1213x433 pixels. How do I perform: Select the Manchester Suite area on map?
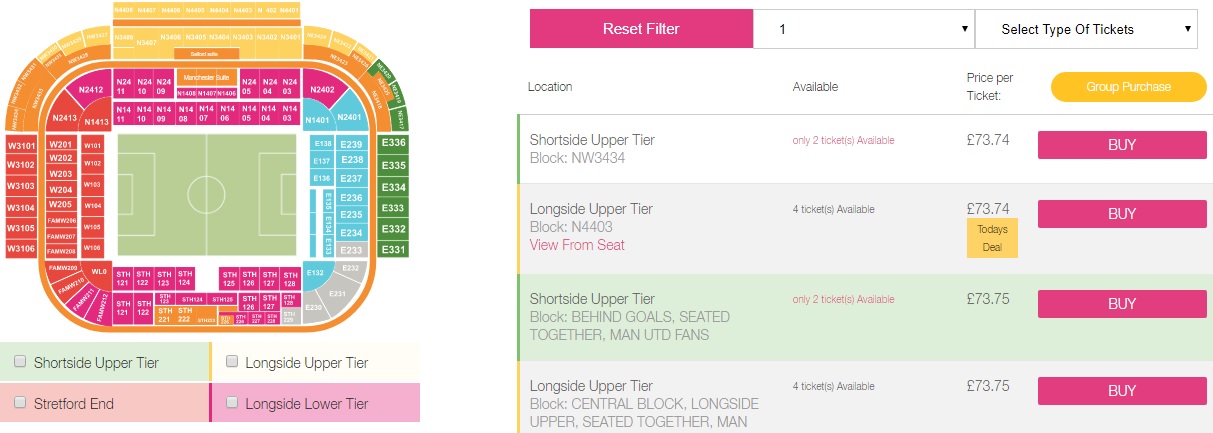coord(206,76)
